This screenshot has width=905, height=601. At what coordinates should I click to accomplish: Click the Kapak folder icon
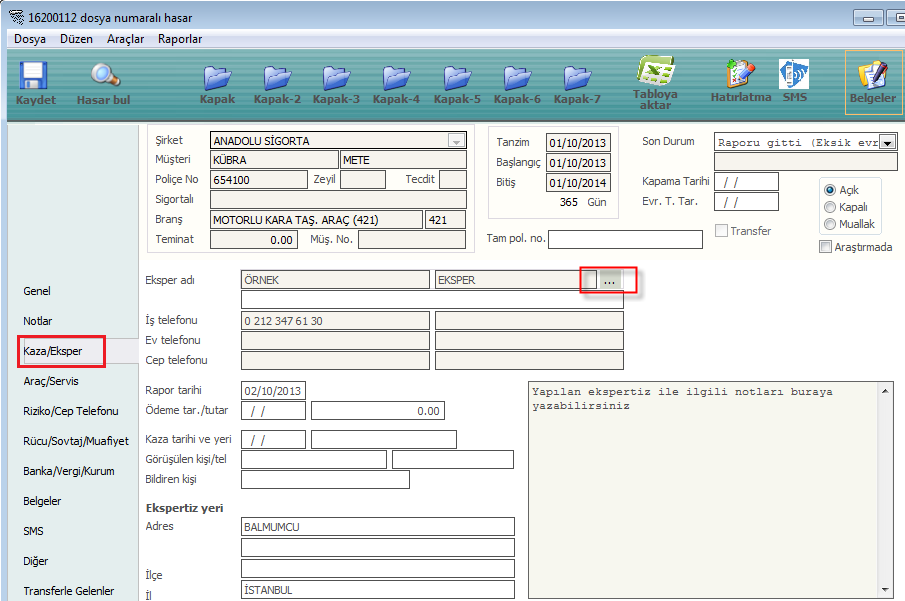point(217,78)
